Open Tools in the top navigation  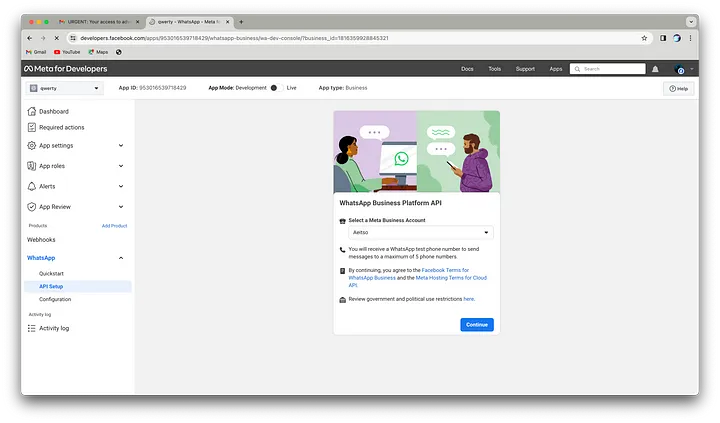495,69
